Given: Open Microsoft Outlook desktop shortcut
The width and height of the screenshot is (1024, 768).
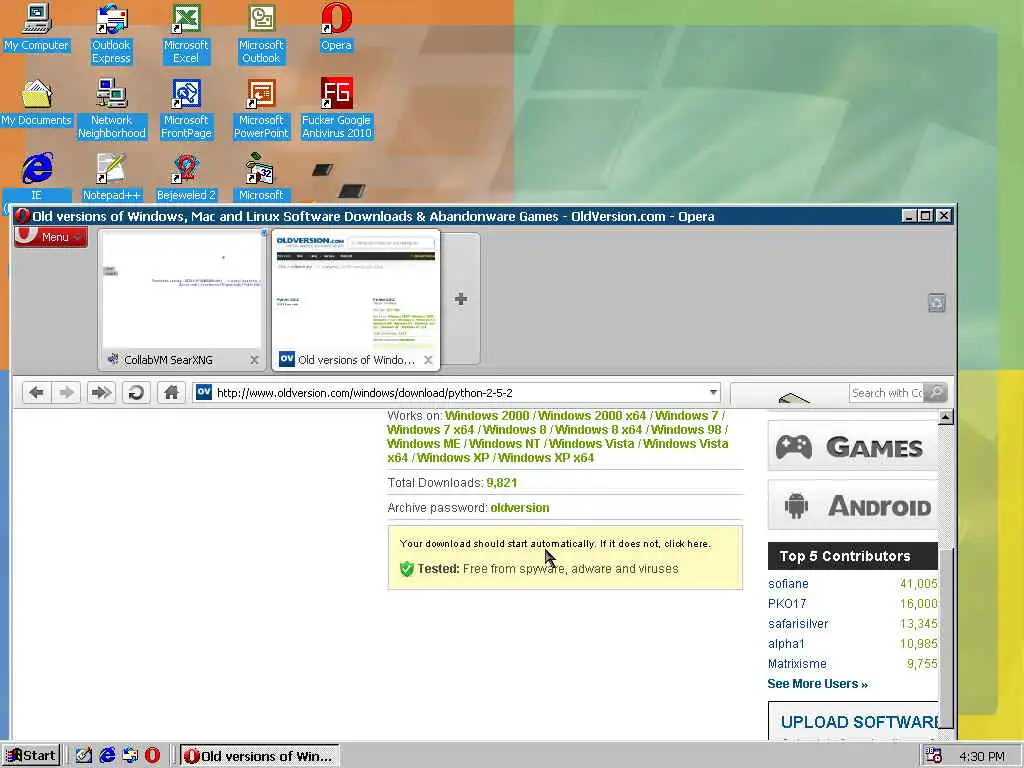Looking at the screenshot, I should [261, 33].
